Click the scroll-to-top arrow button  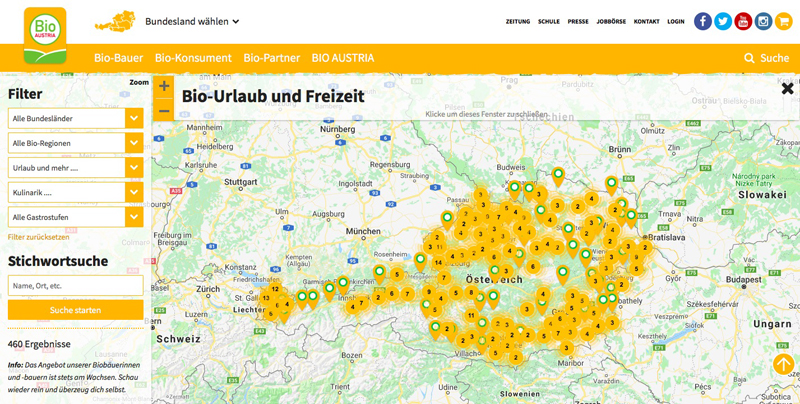tap(784, 364)
